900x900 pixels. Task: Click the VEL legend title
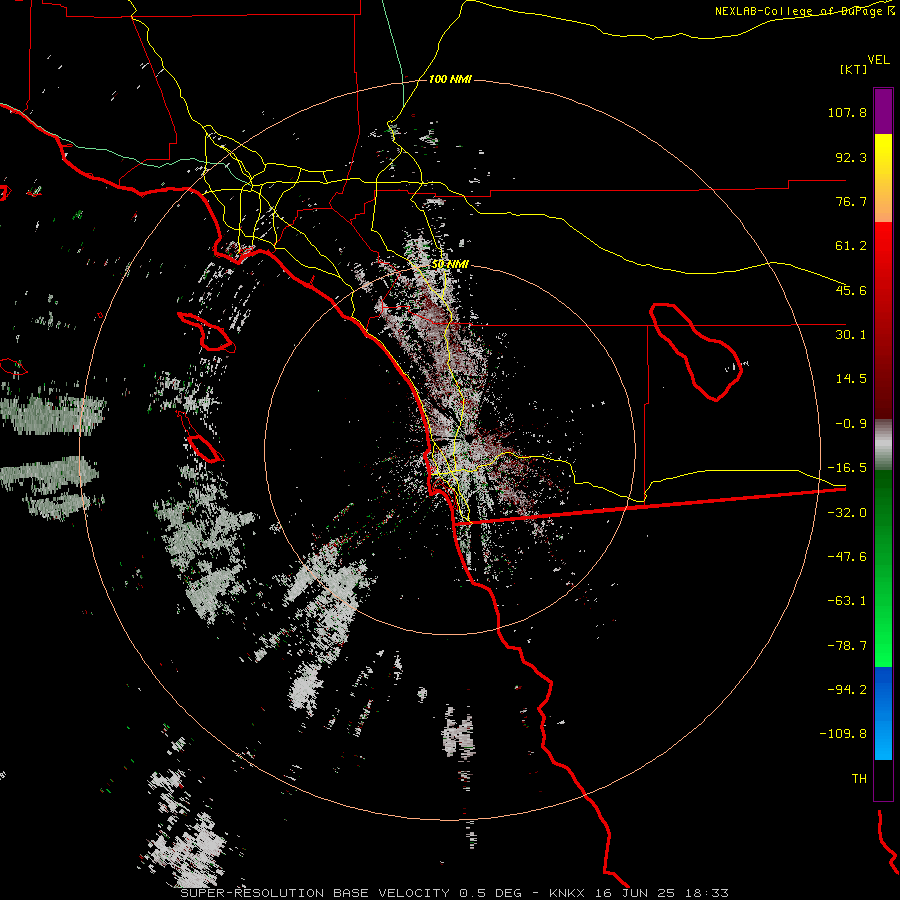pos(878,60)
